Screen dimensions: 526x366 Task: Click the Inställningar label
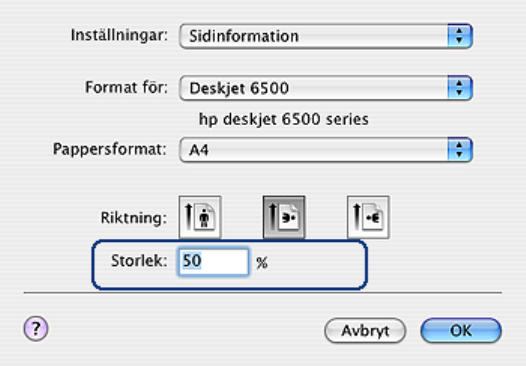tap(119, 35)
